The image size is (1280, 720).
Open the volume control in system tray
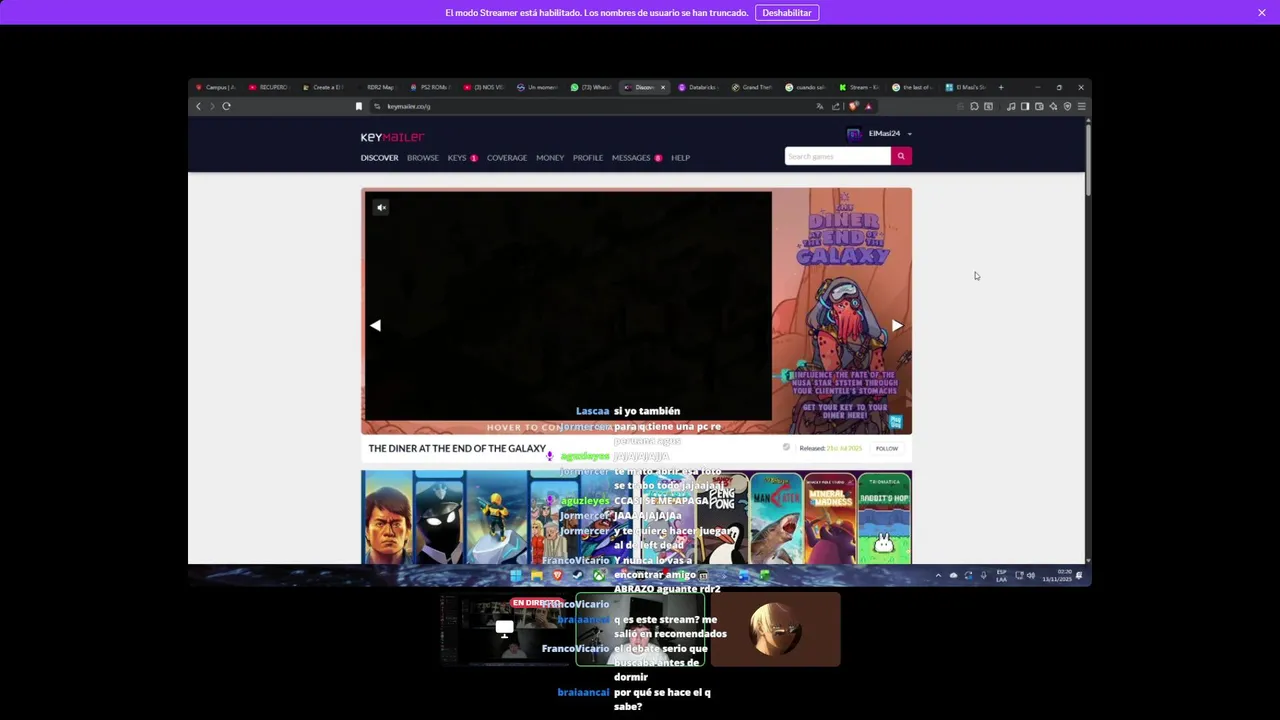pyautogui.click(x=1031, y=575)
